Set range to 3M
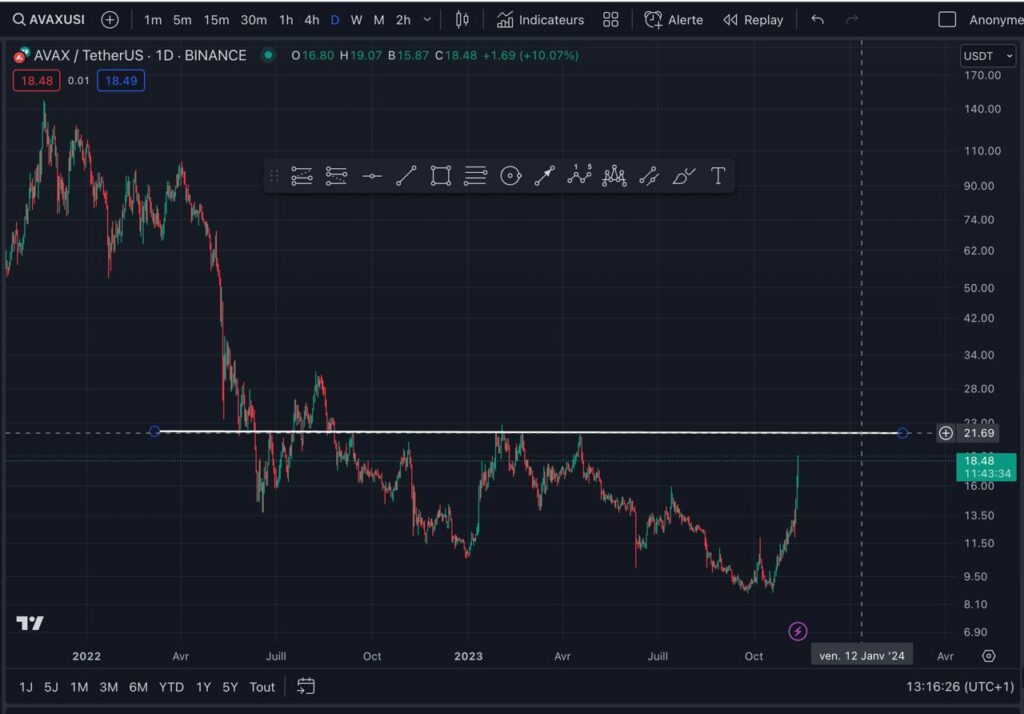 [108, 687]
